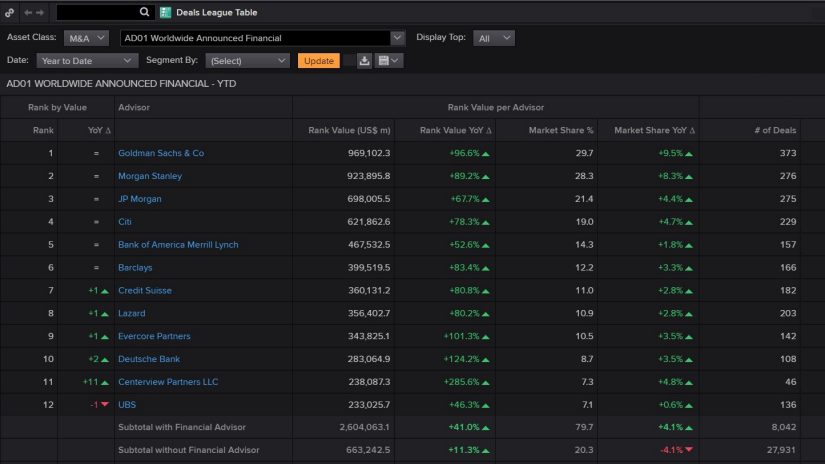The height and width of the screenshot is (464, 825).
Task: Select Subtotal without Financial Advisor row label
Action: (x=188, y=450)
